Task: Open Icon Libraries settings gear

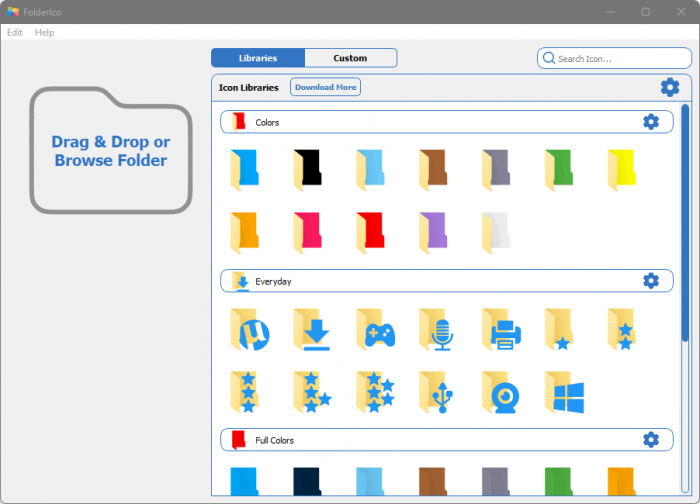Action: [670, 87]
